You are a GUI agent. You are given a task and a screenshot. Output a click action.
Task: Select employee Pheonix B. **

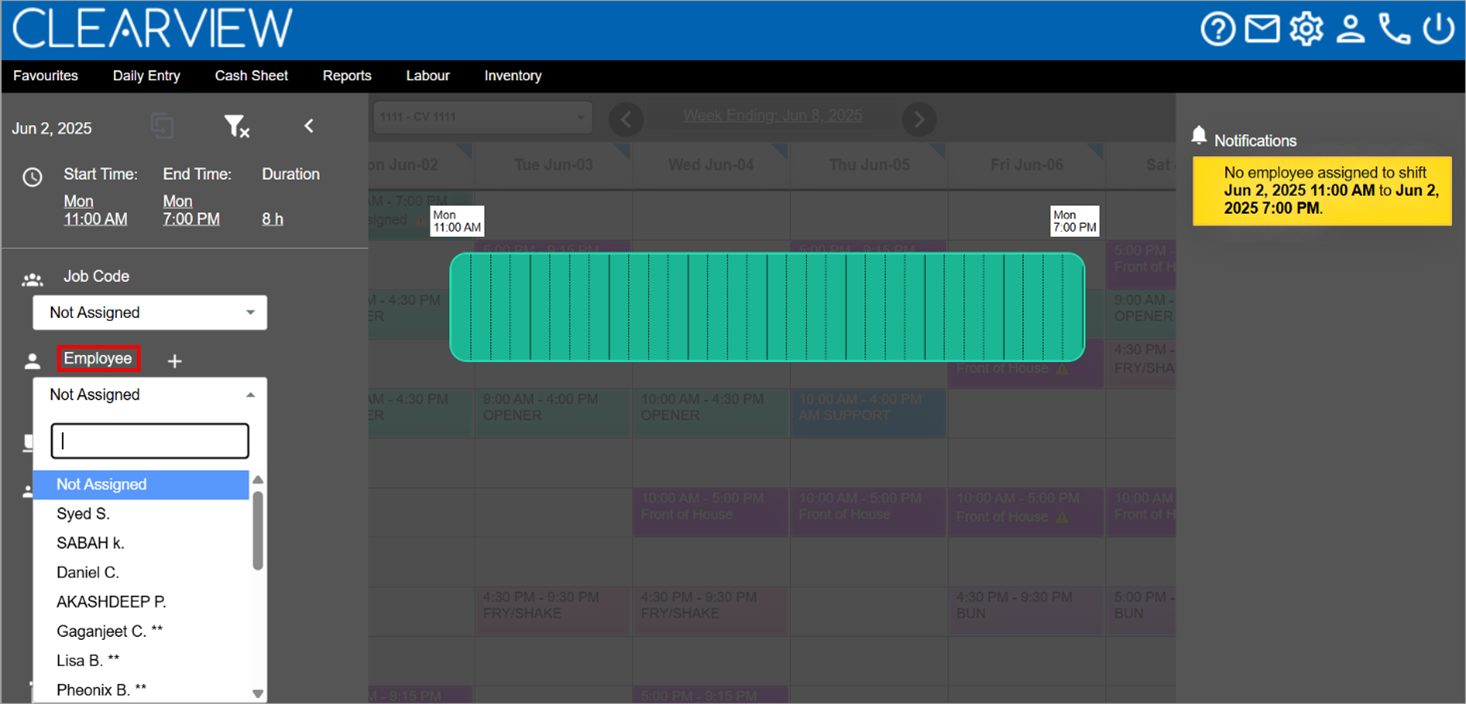[141, 690]
